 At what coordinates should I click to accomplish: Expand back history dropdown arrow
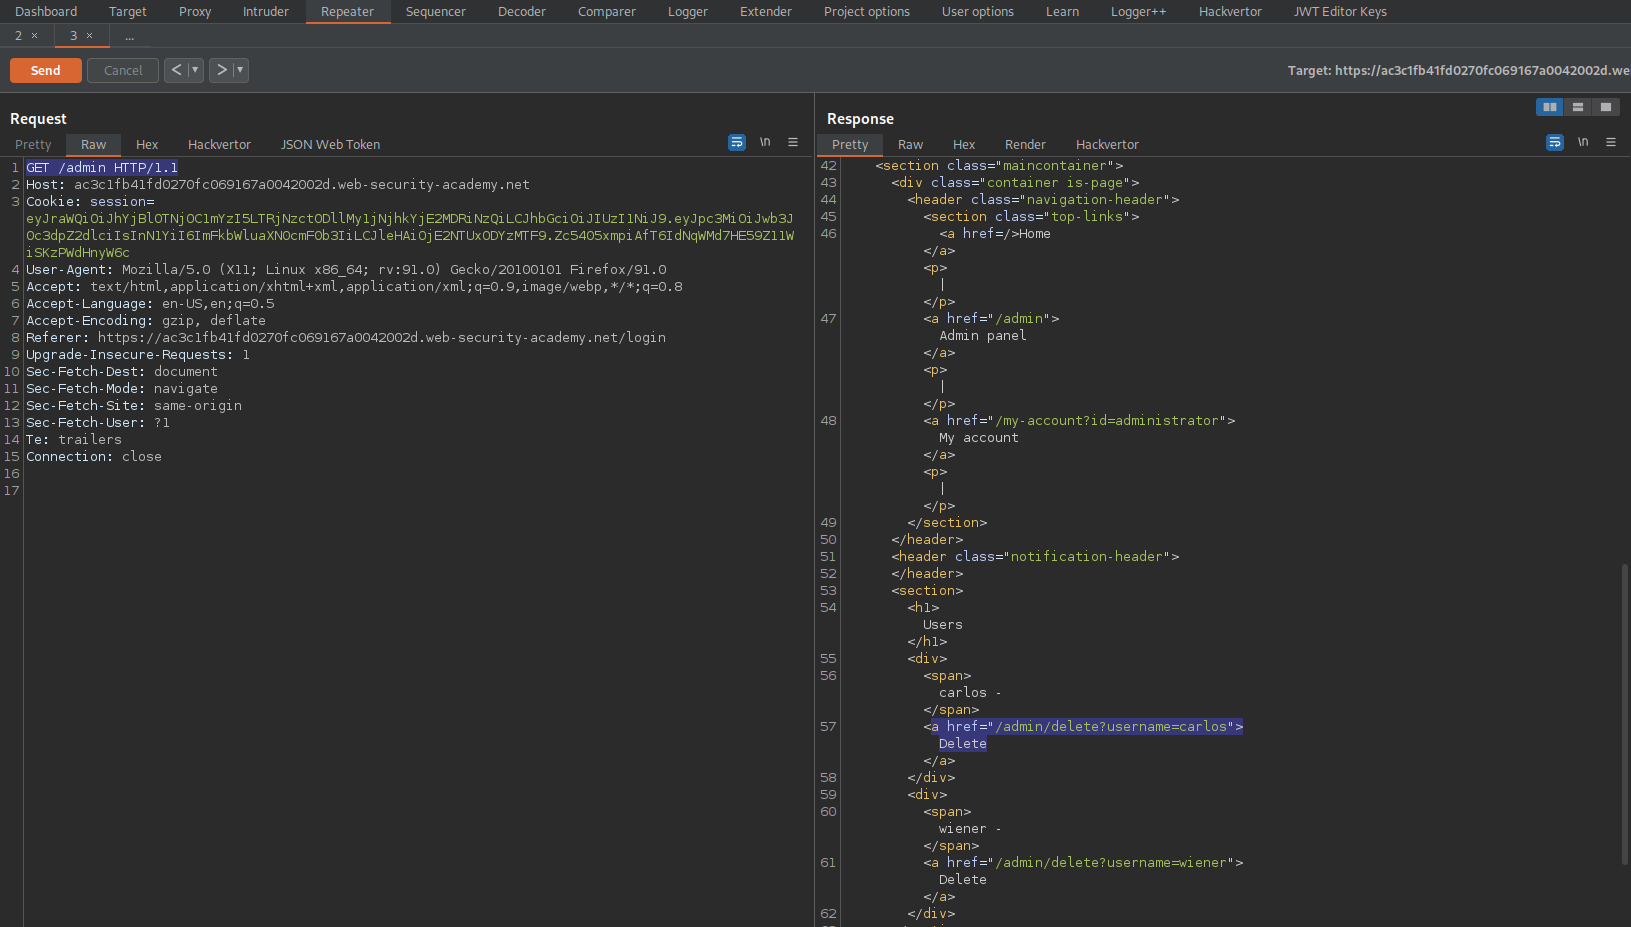195,70
